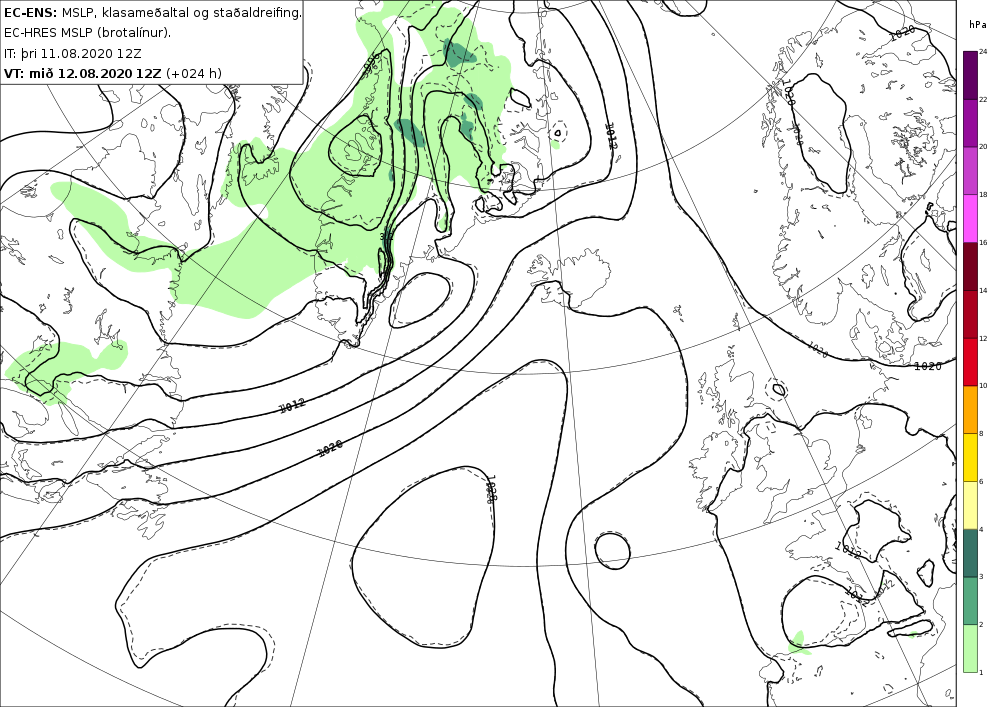
Task: Select the 'EC-HRES MSLP (brotalínur).' legend line
Action: click(87, 33)
